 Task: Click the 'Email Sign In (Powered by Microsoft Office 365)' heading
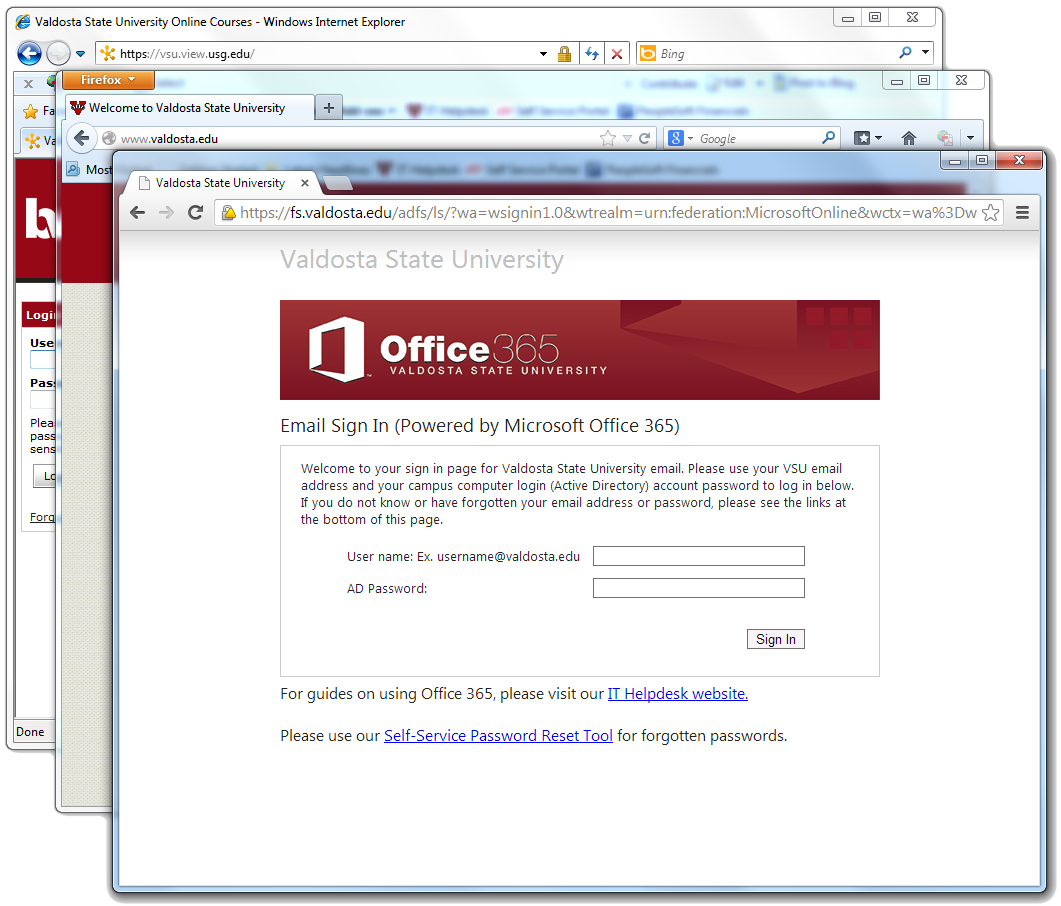pyautogui.click(x=480, y=426)
